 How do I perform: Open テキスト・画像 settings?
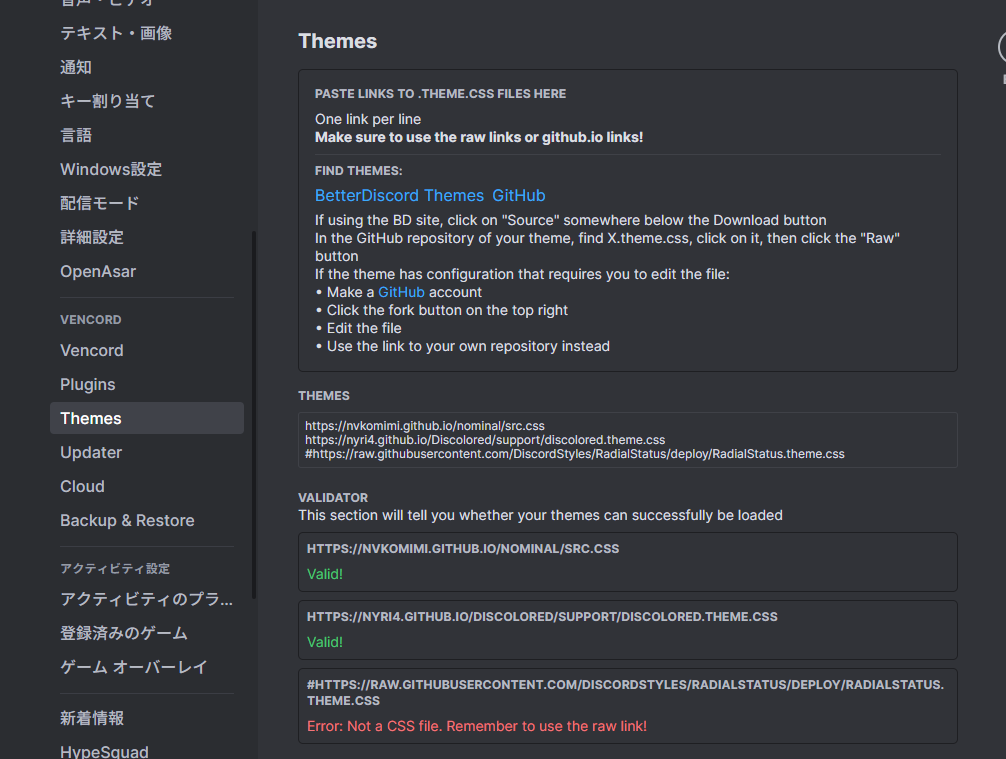[115, 33]
